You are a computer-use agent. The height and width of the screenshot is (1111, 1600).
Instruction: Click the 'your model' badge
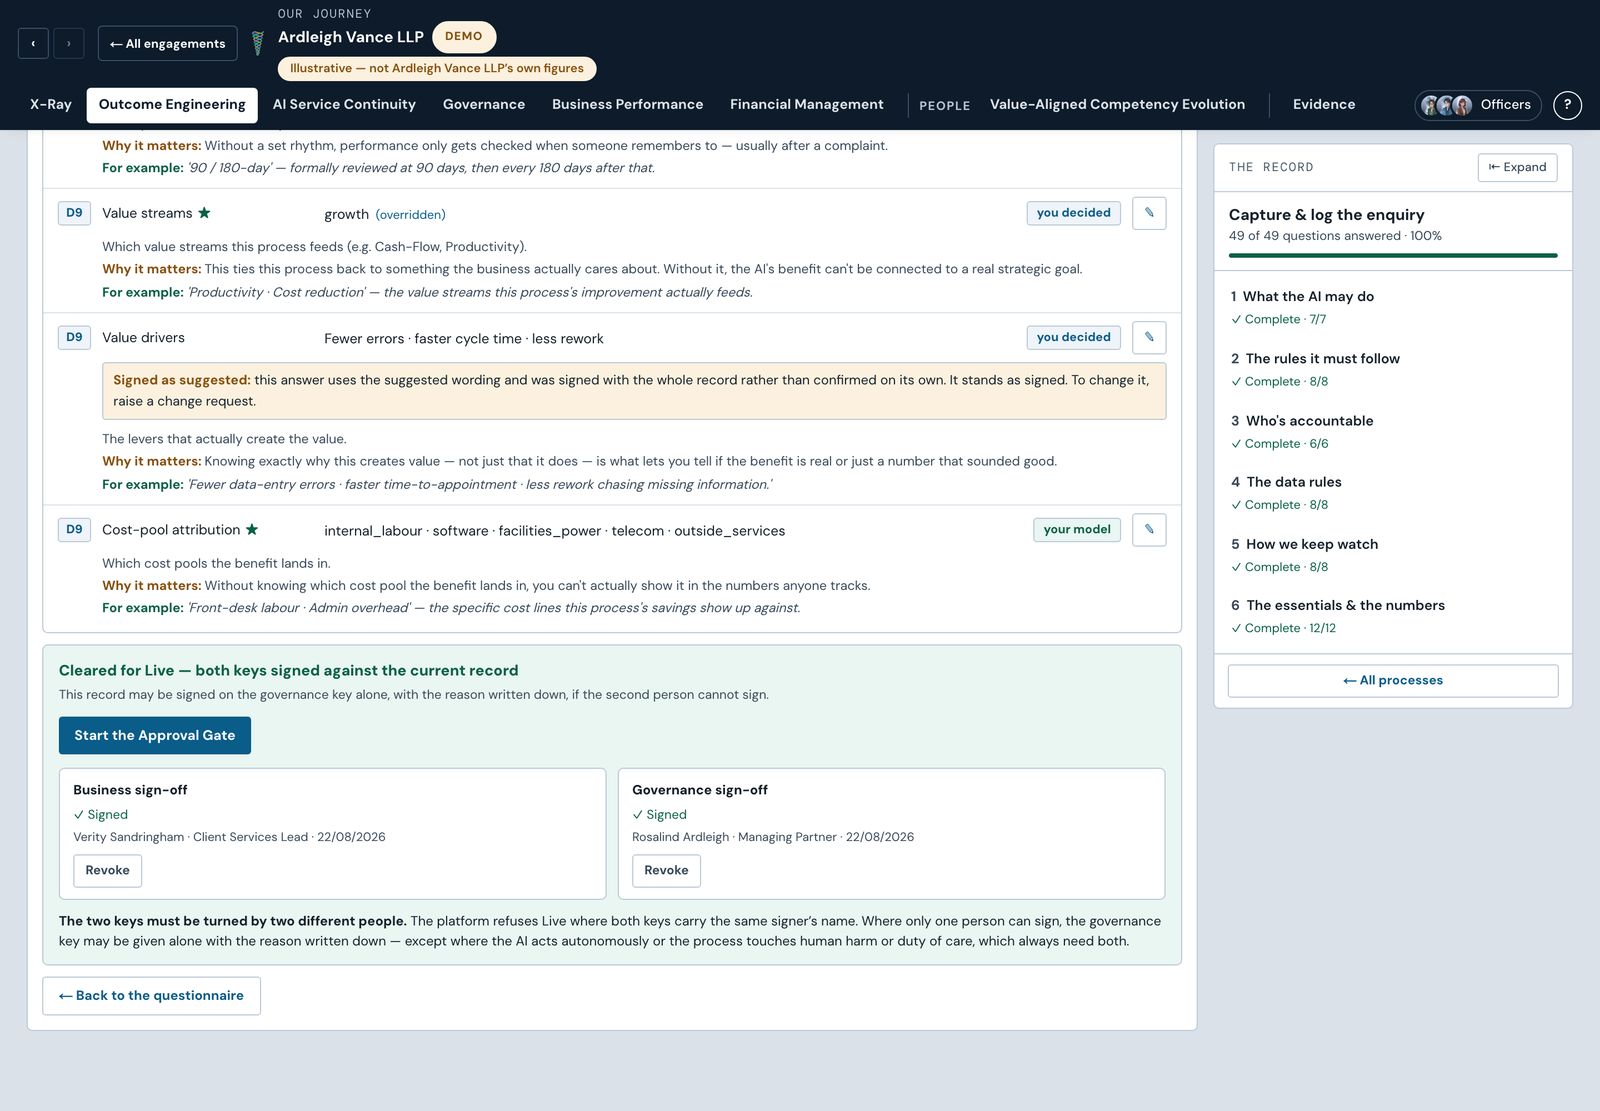pyautogui.click(x=1077, y=530)
